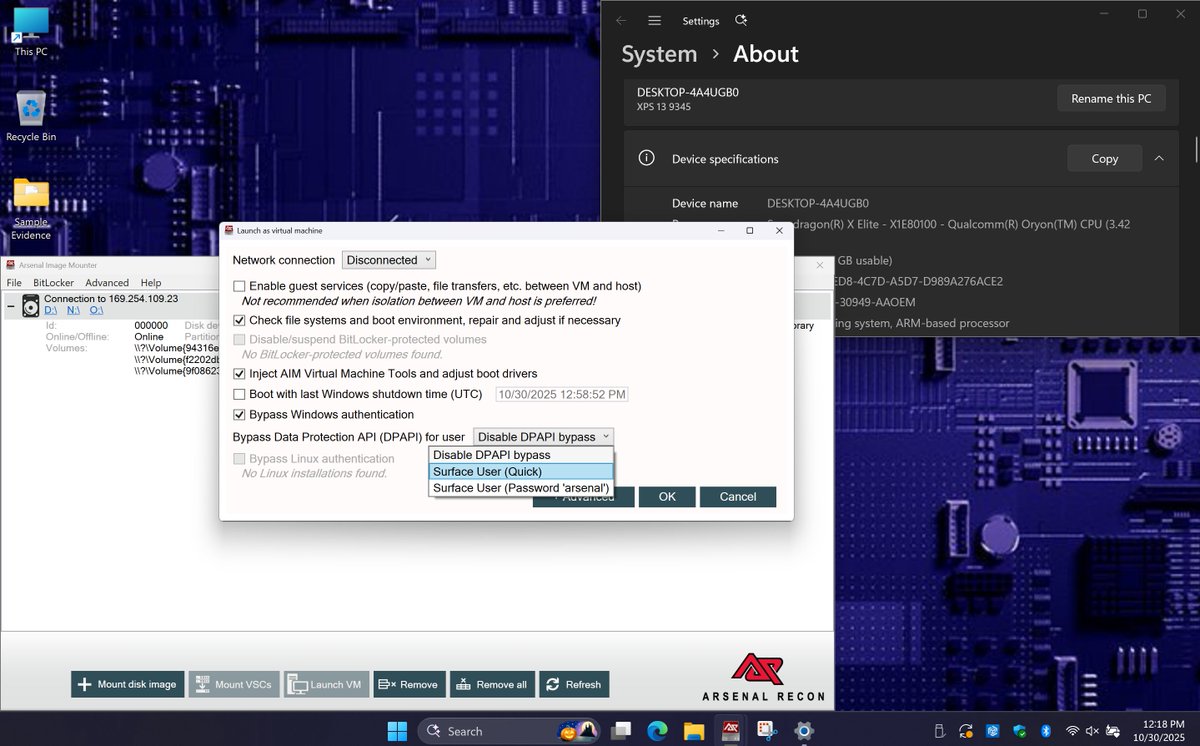Open the Windows Start menu
The height and width of the screenshot is (746, 1200).
(397, 730)
